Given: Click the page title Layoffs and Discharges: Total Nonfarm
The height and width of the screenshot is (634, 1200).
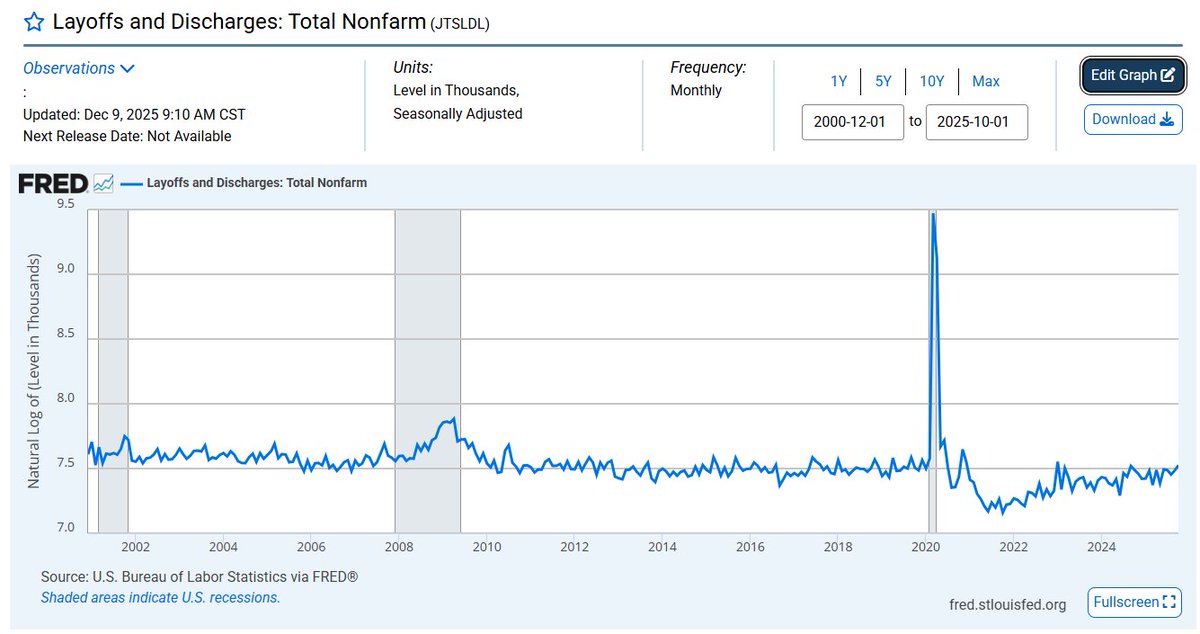Looking at the screenshot, I should (239, 21).
